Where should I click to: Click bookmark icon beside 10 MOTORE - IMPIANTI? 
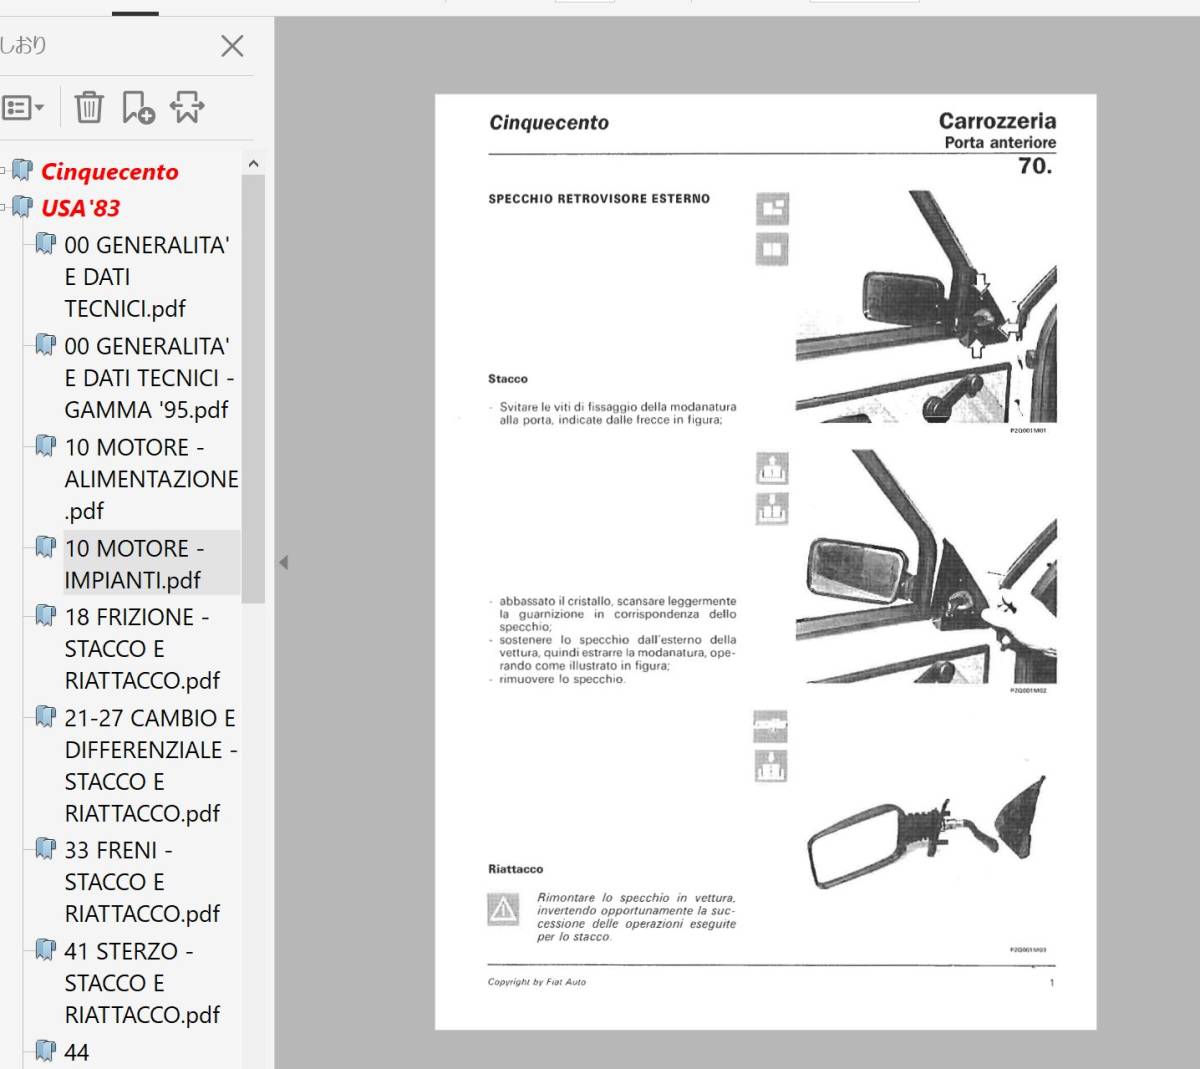click(46, 546)
